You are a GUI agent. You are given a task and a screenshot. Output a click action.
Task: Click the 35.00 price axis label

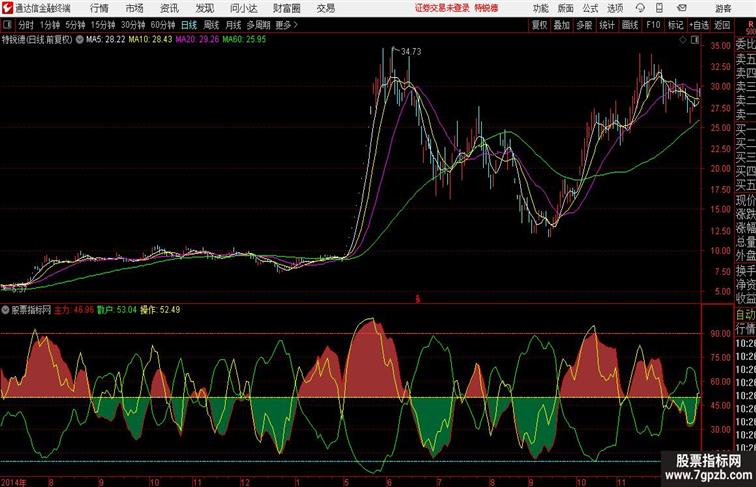pyautogui.click(x=720, y=46)
